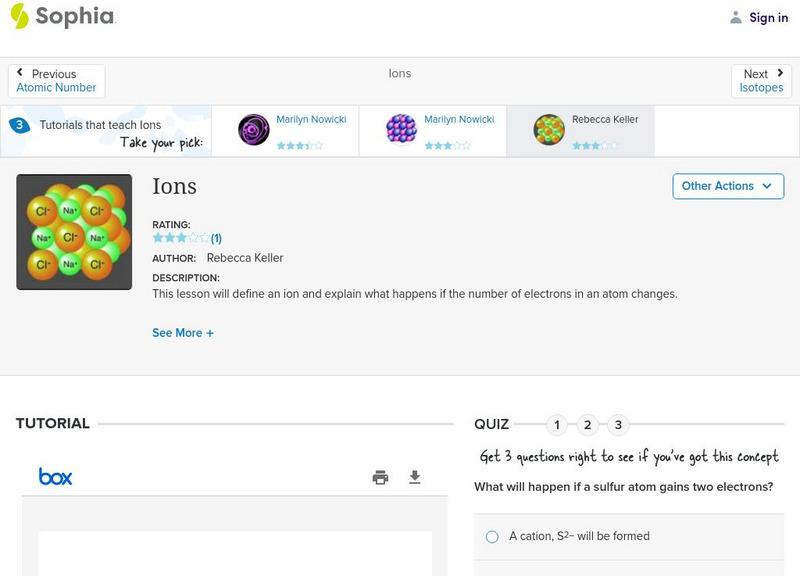Click the three-star rating under Ions title
Screen dimensions: 800x576
[x=181, y=238]
